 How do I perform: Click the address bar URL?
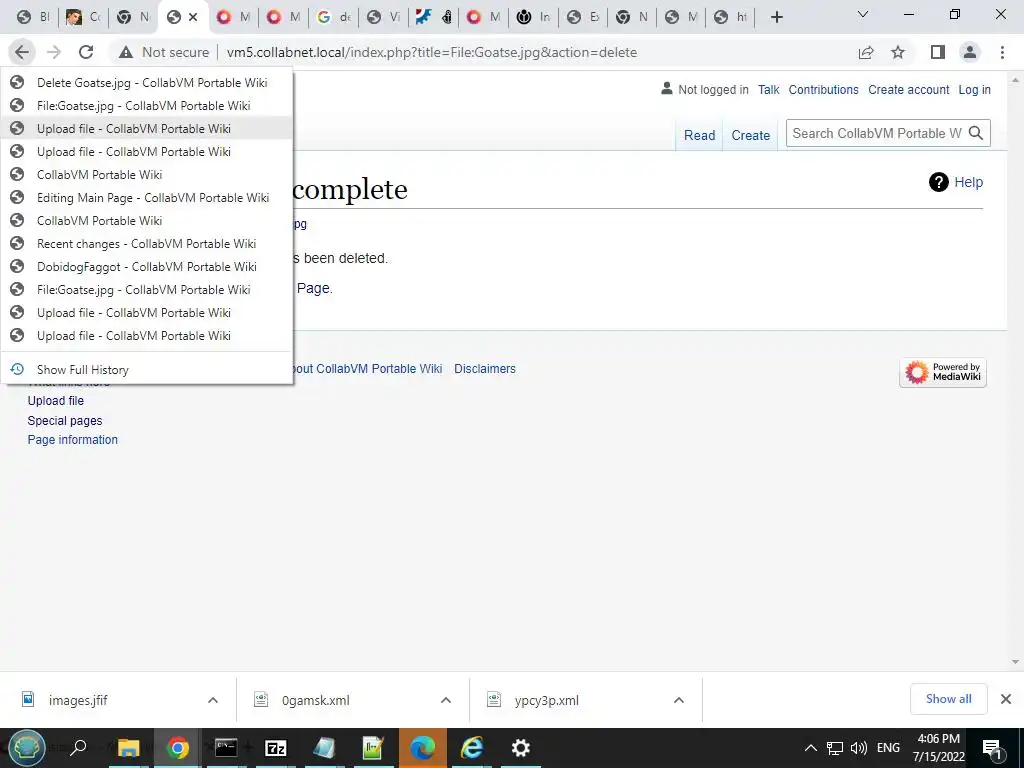432,52
